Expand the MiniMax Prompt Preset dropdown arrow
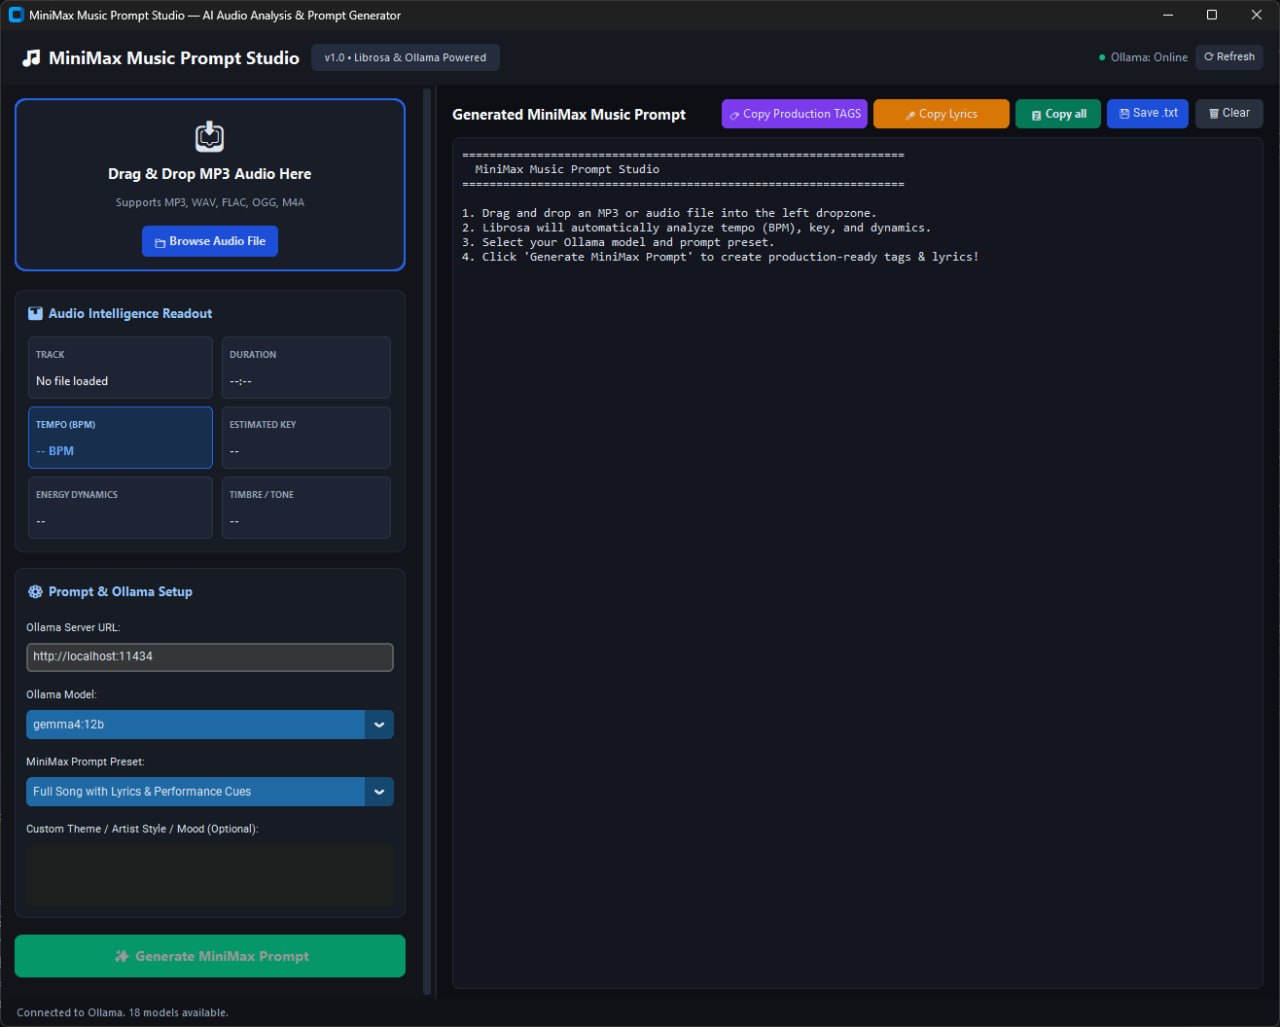 coord(379,791)
